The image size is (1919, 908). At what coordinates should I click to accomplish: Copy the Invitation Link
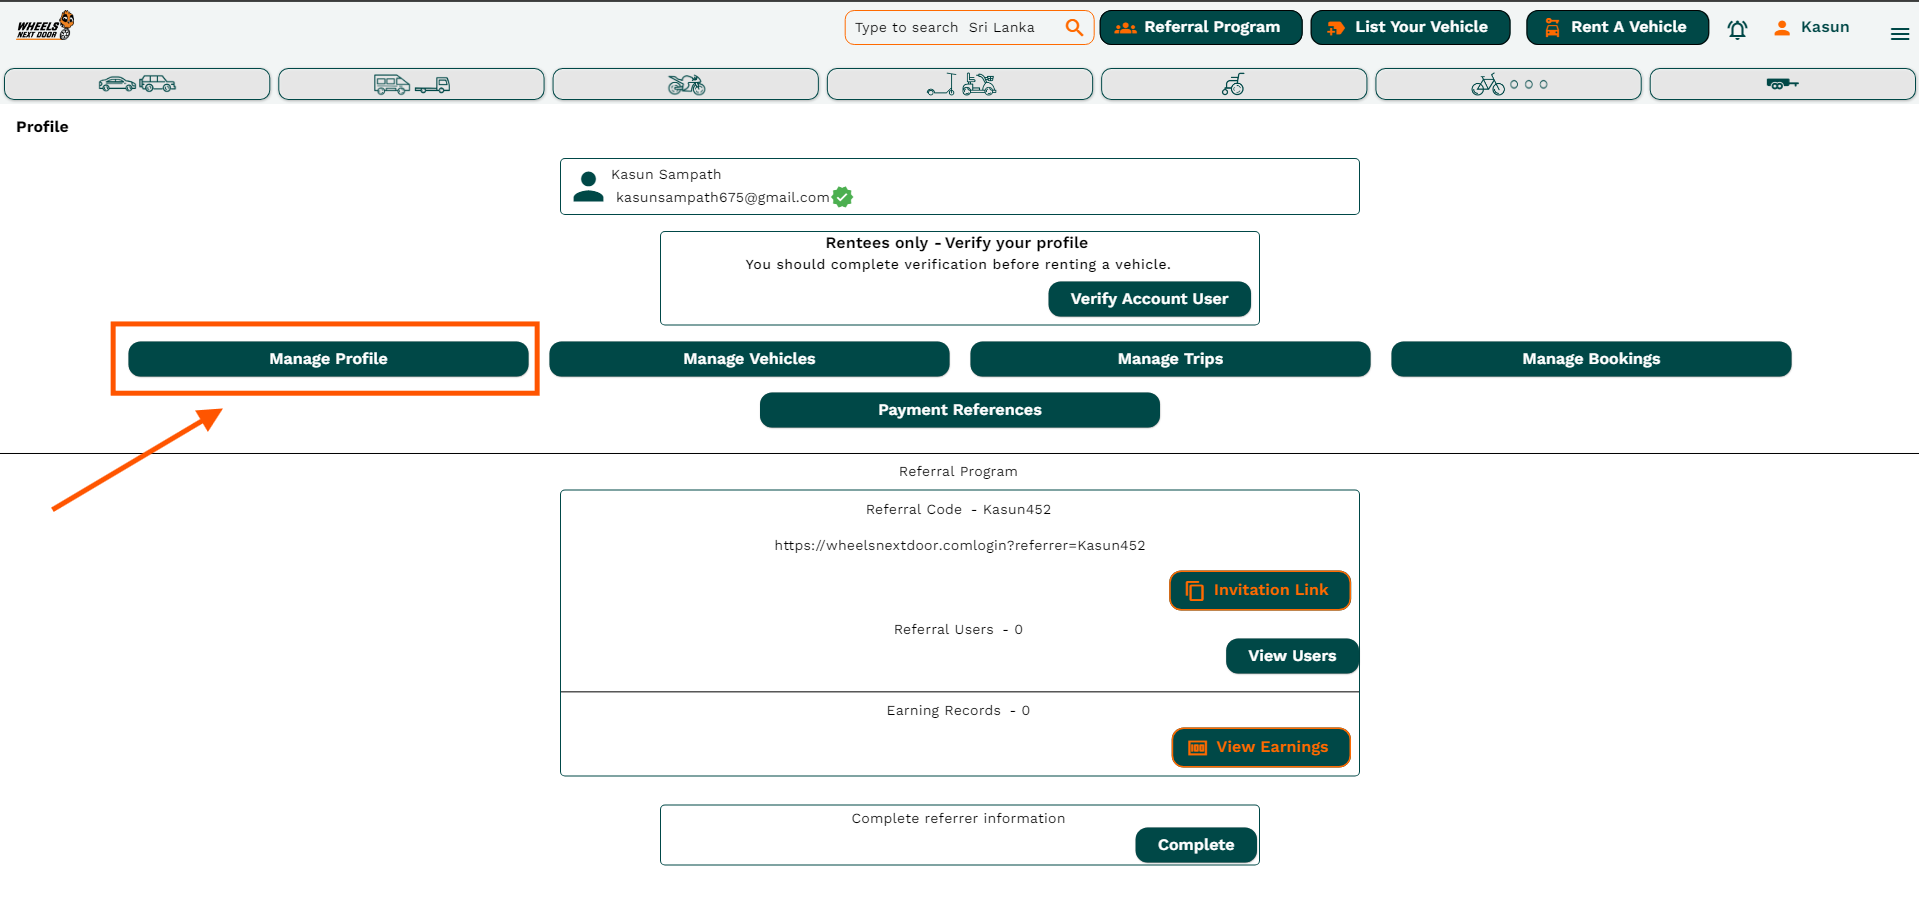click(1259, 590)
